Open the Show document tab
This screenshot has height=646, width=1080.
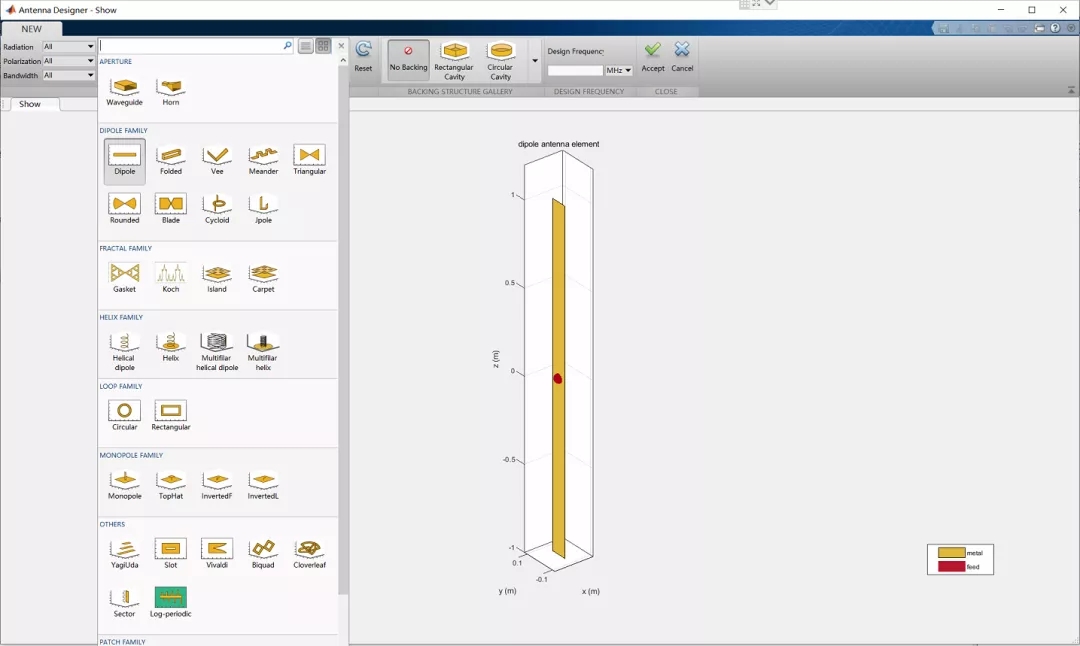tap(30, 104)
